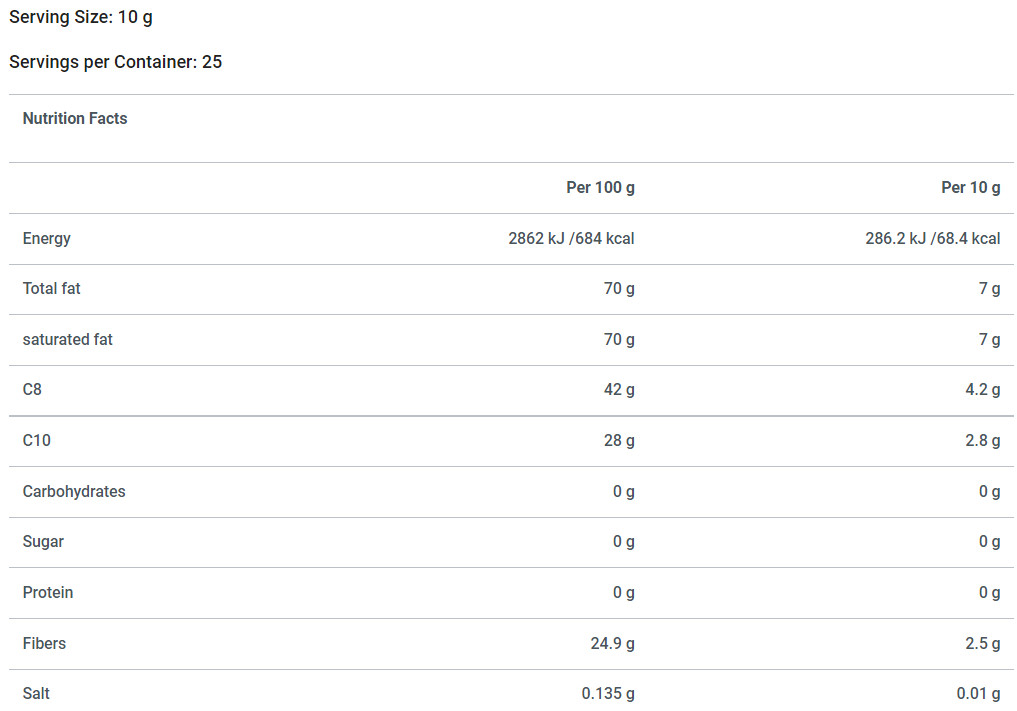Click the Fibers row label
The height and width of the screenshot is (711, 1017).
click(44, 644)
